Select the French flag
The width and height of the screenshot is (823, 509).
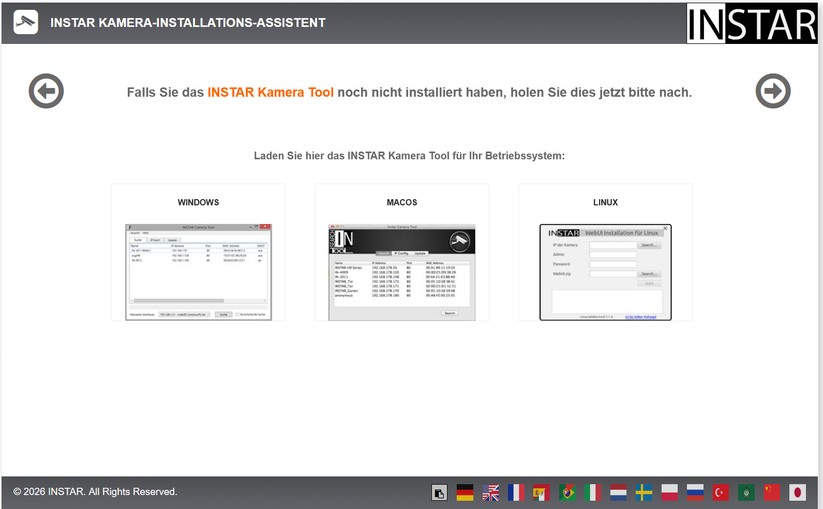[516, 493]
